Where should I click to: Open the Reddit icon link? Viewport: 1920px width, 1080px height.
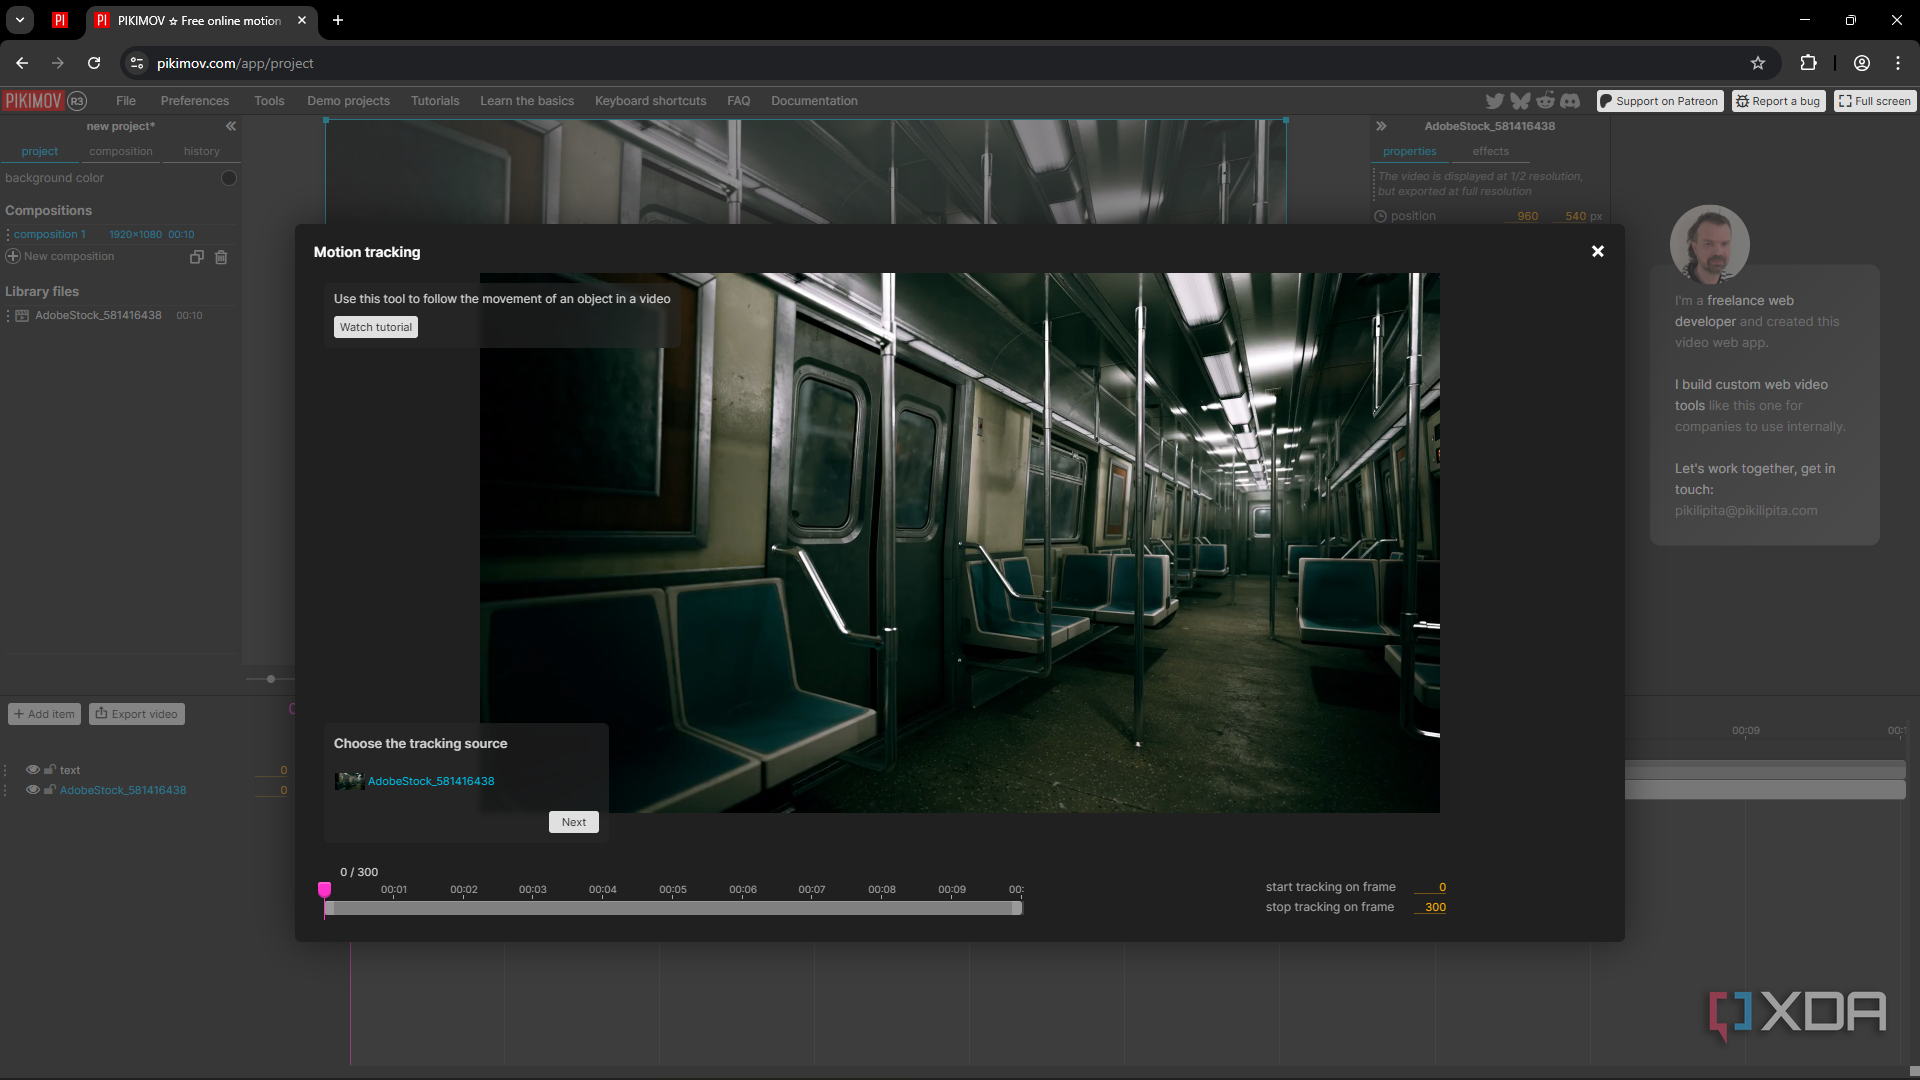click(1546, 100)
